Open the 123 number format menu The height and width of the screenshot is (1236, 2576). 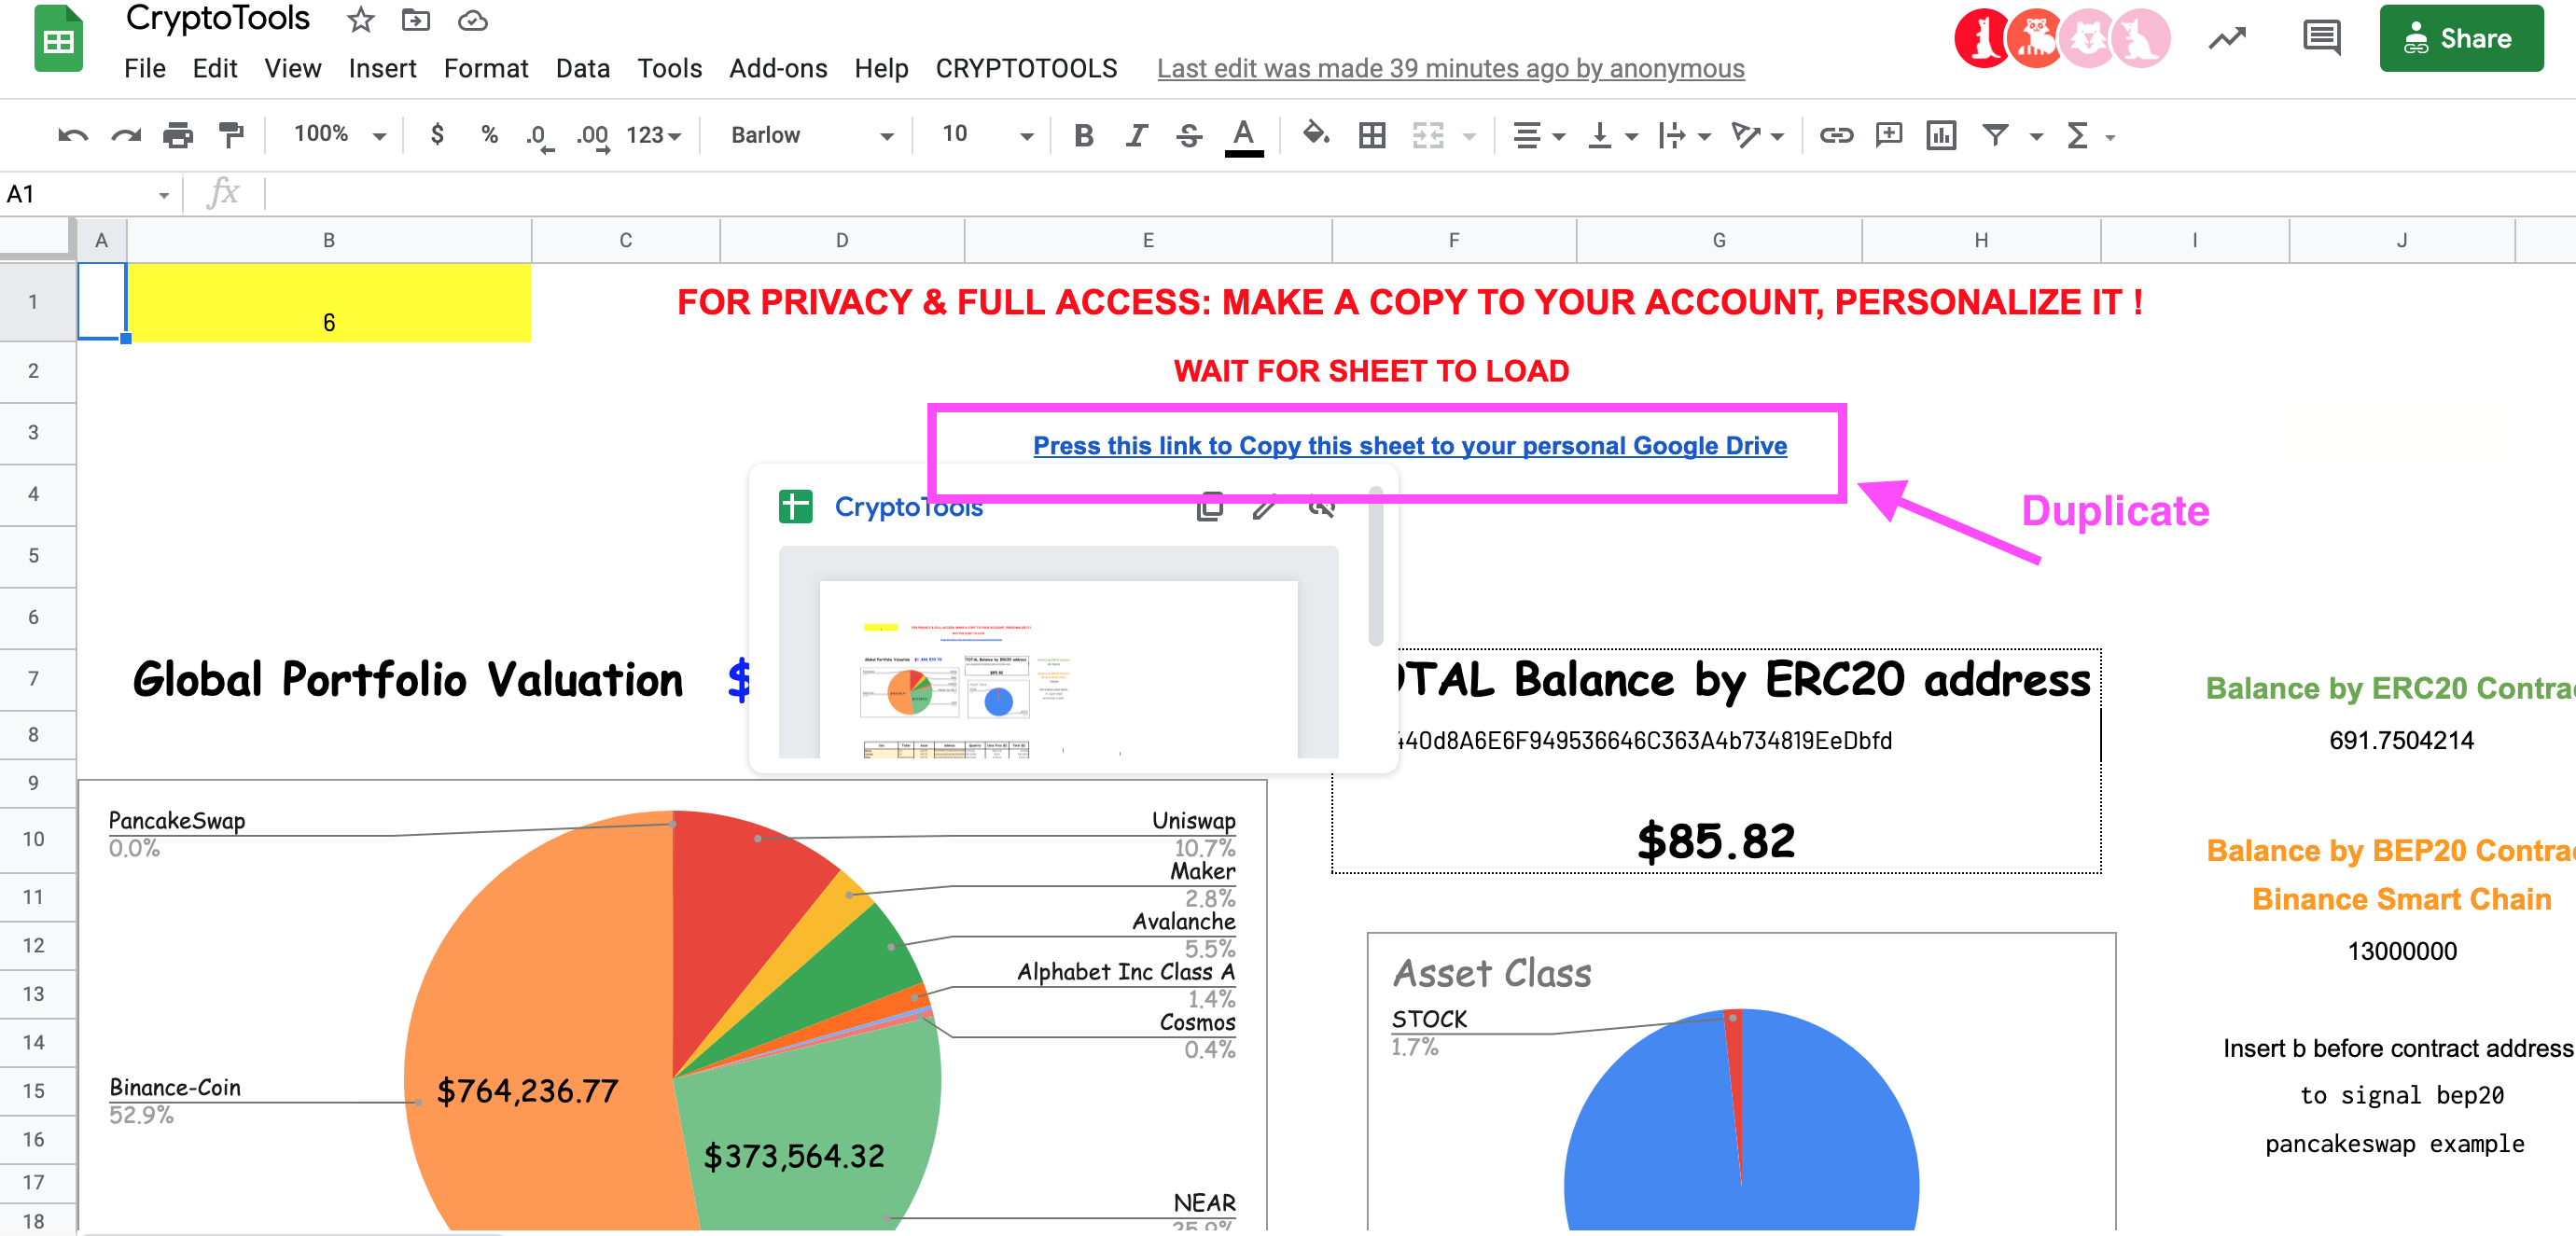click(654, 135)
